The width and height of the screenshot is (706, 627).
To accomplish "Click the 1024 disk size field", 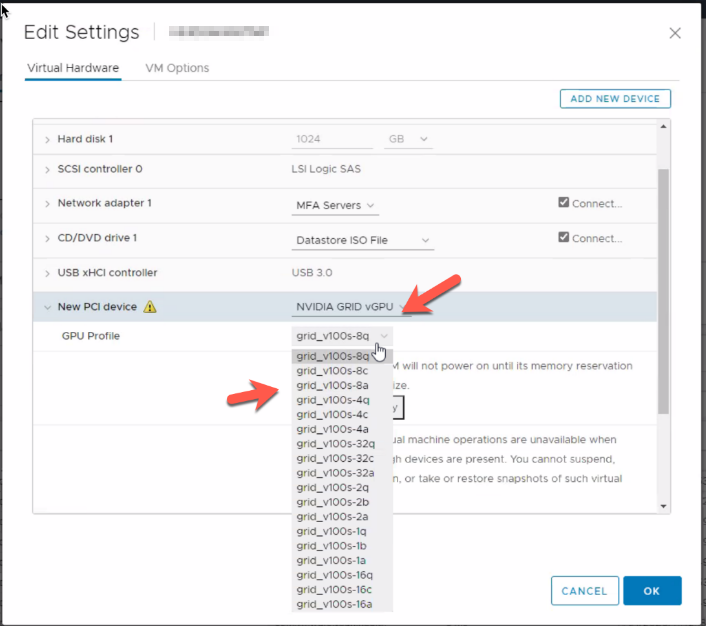I will tap(332, 139).
